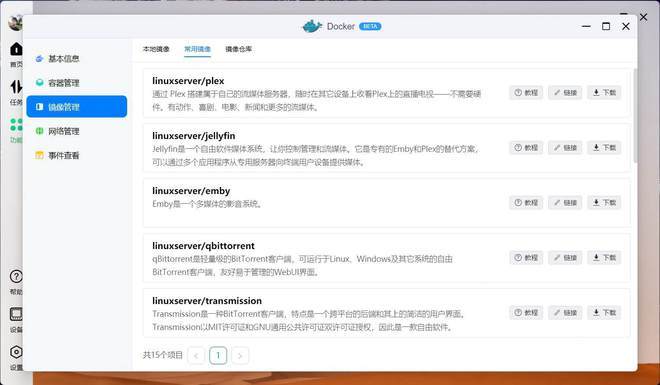
Task: Click the image list vertical scrollbar
Action: (635, 116)
